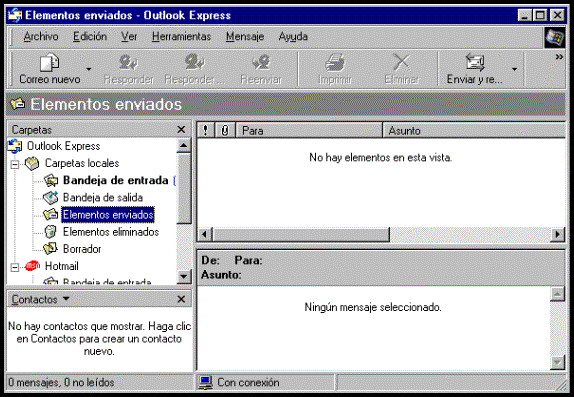The height and width of the screenshot is (397, 574).
Task: Click preview pane scroll down arrow
Action: click(558, 363)
